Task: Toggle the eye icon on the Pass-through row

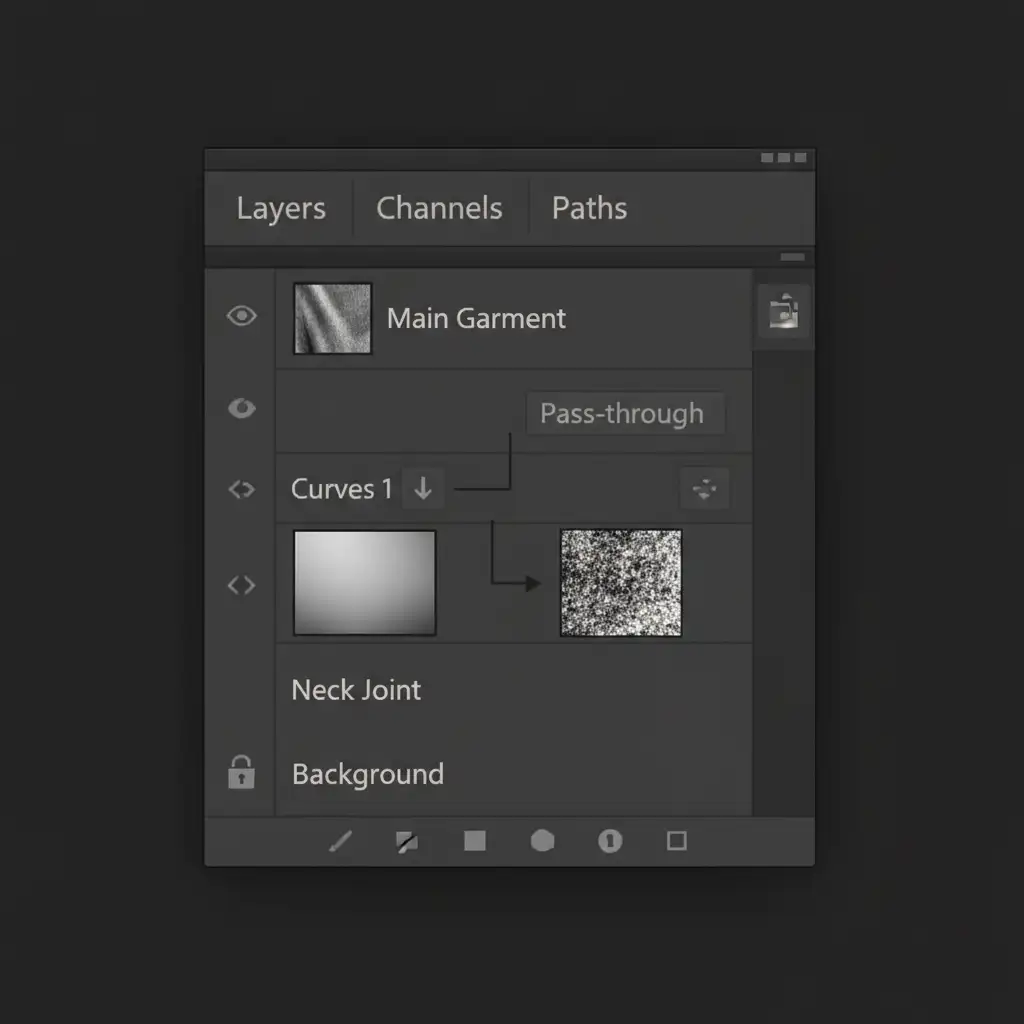Action: 241,408
